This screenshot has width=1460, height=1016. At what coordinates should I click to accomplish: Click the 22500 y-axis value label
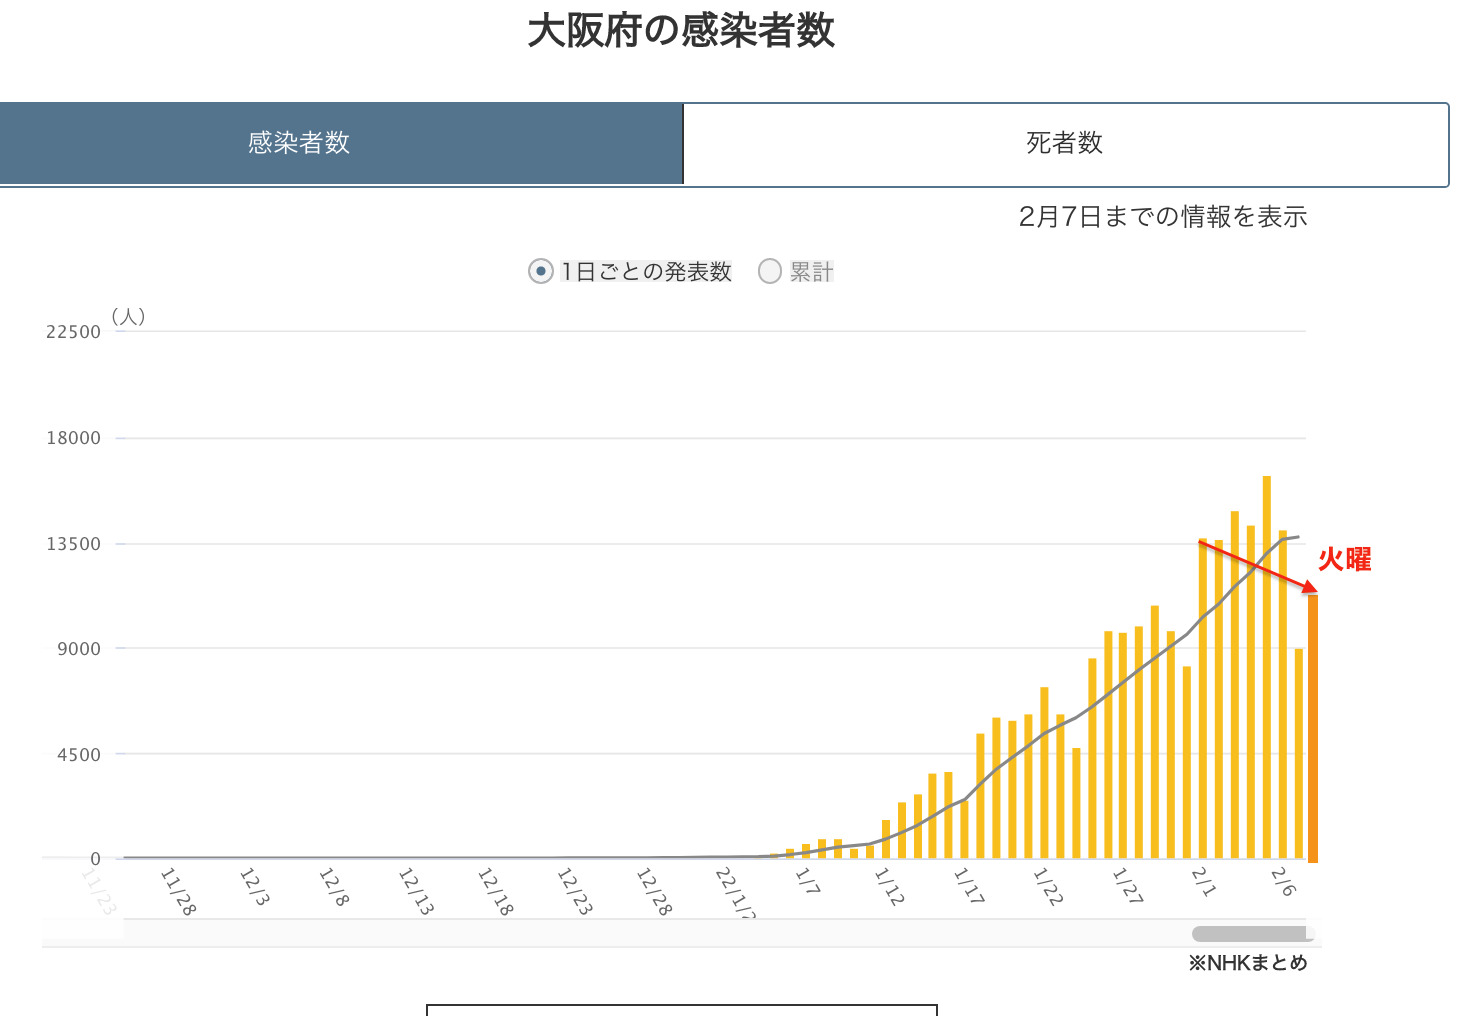(73, 332)
